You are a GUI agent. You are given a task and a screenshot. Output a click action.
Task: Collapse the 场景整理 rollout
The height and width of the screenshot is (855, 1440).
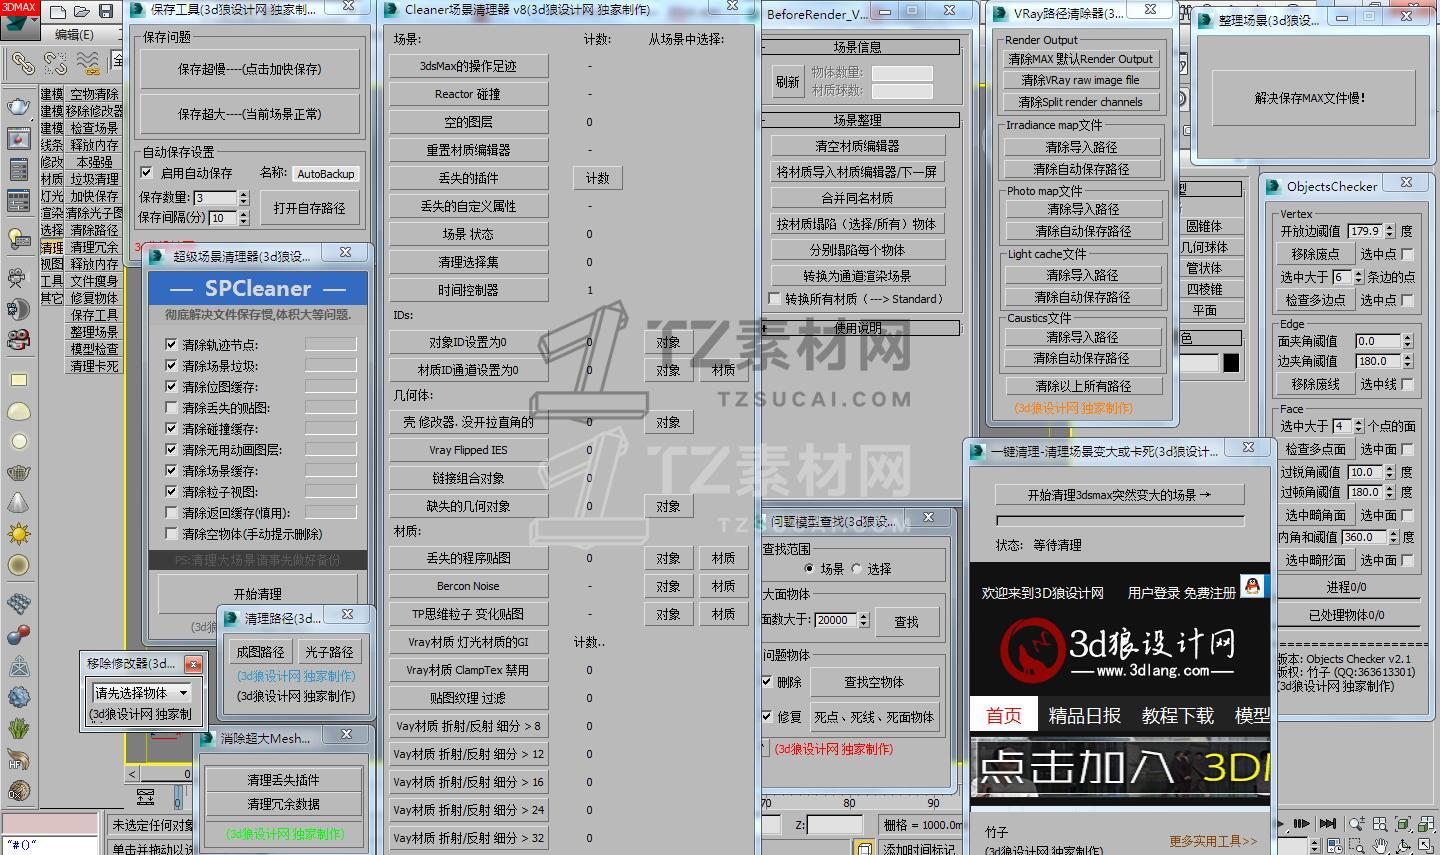pyautogui.click(x=860, y=119)
